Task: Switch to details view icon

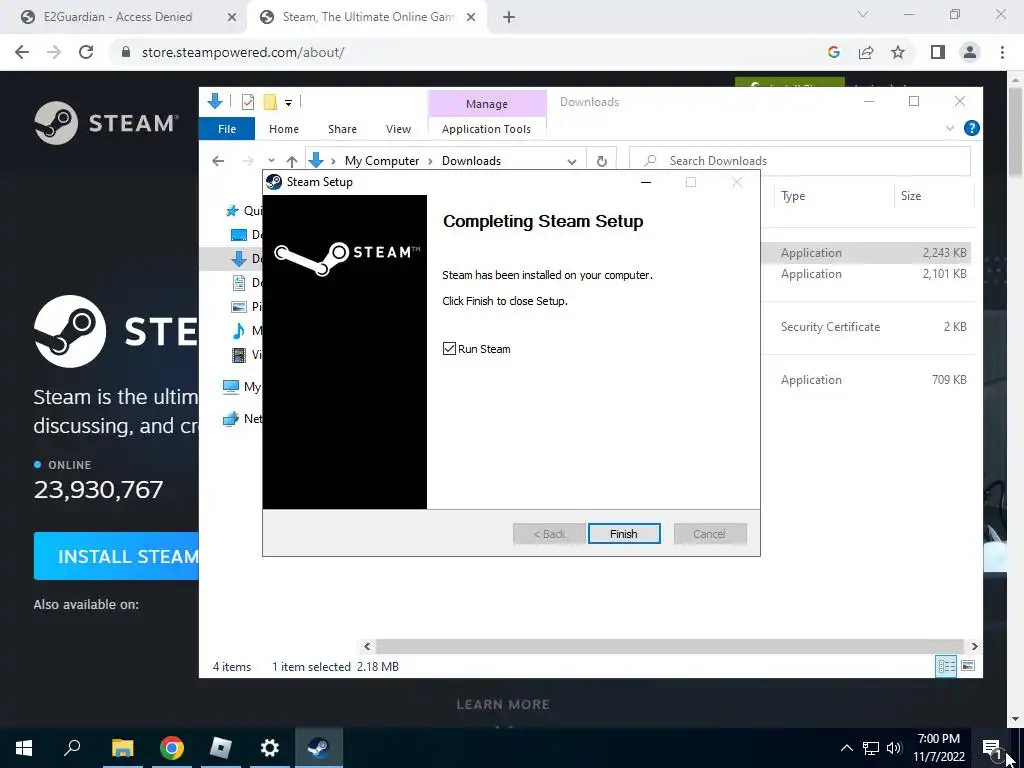Action: point(946,666)
